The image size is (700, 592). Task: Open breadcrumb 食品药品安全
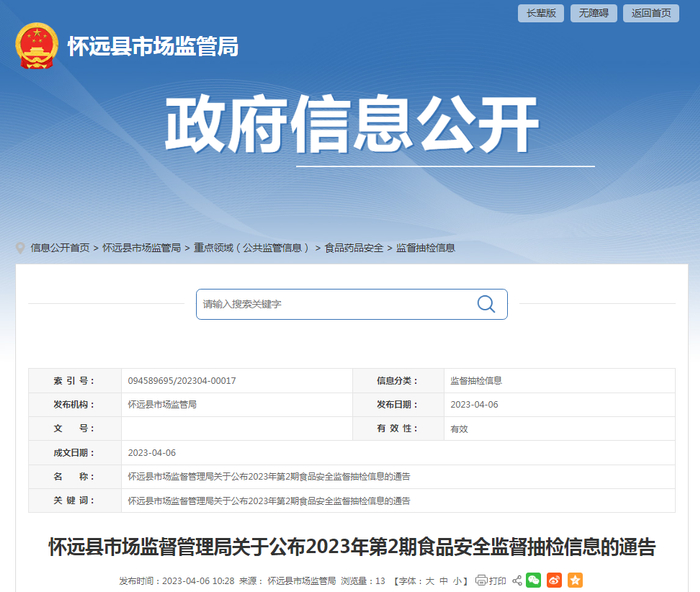click(354, 248)
